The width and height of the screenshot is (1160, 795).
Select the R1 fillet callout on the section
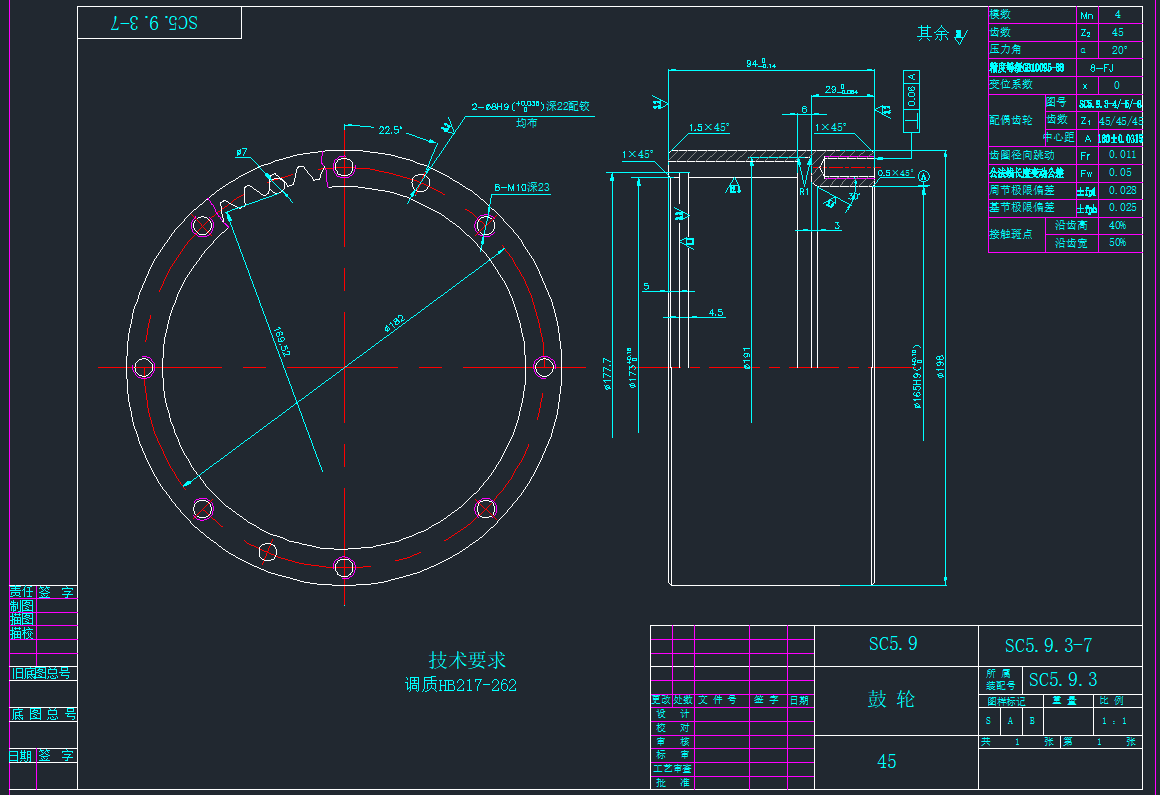click(804, 191)
